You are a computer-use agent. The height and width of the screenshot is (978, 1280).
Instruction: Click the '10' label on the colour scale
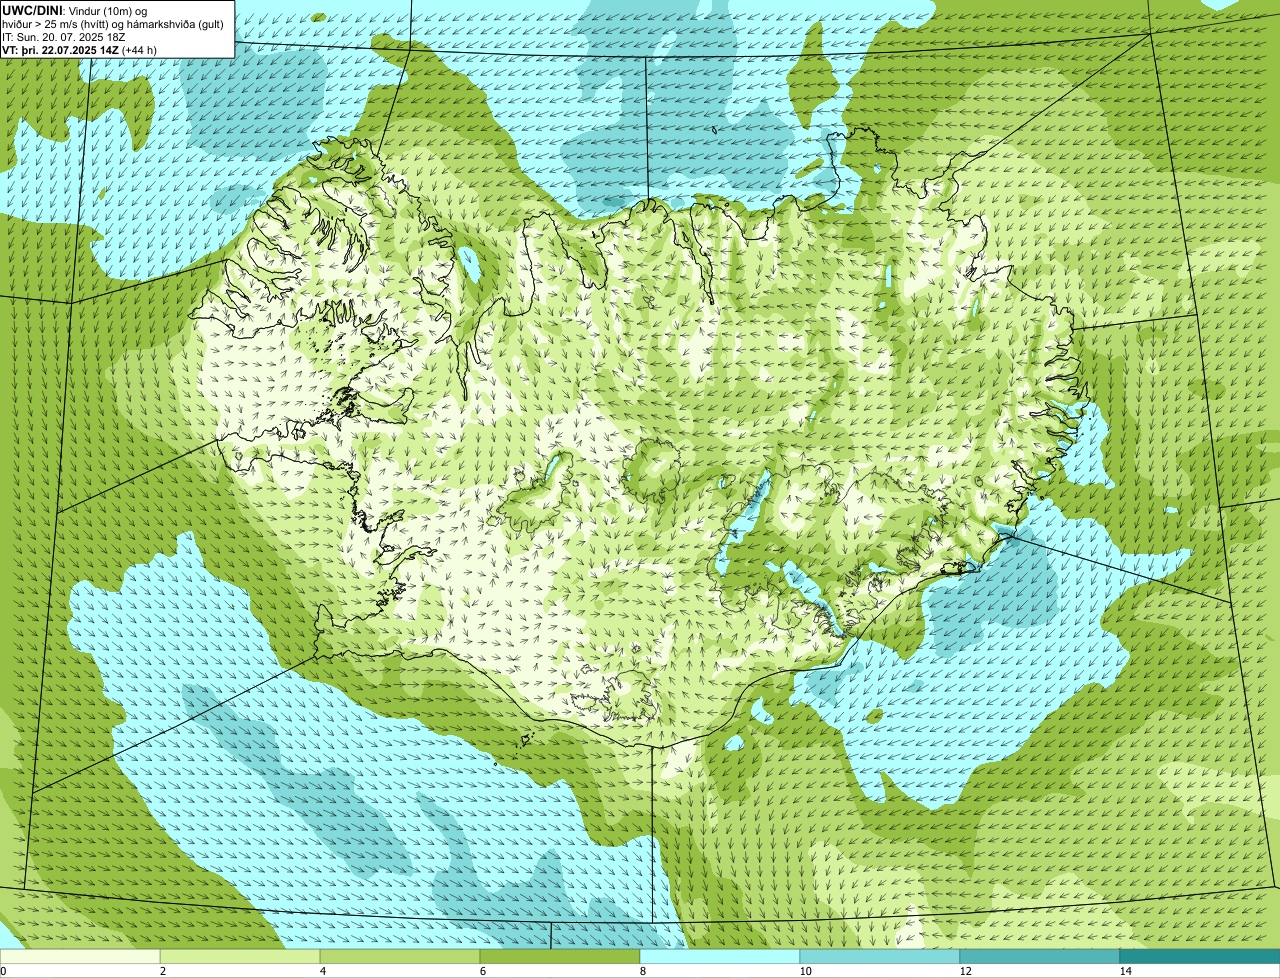click(805, 971)
